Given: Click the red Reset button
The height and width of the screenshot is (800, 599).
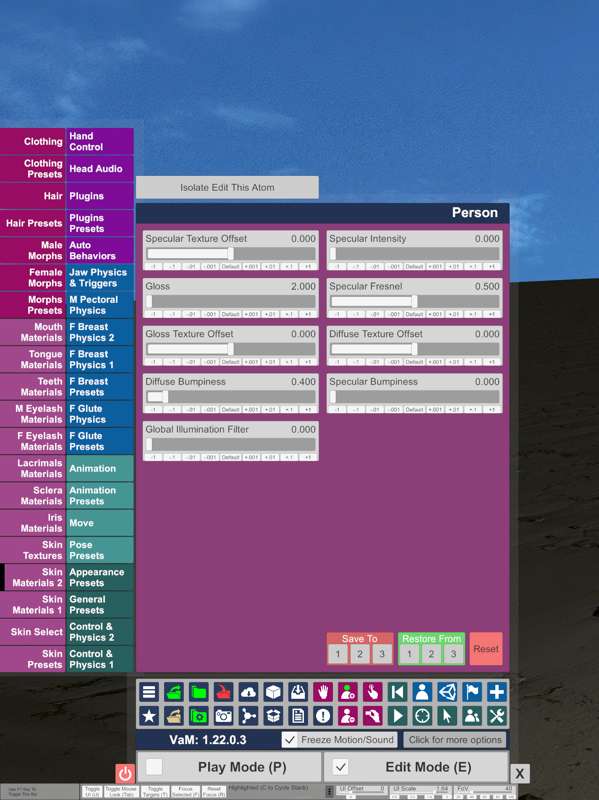Looking at the screenshot, I should pyautogui.click(x=486, y=649).
